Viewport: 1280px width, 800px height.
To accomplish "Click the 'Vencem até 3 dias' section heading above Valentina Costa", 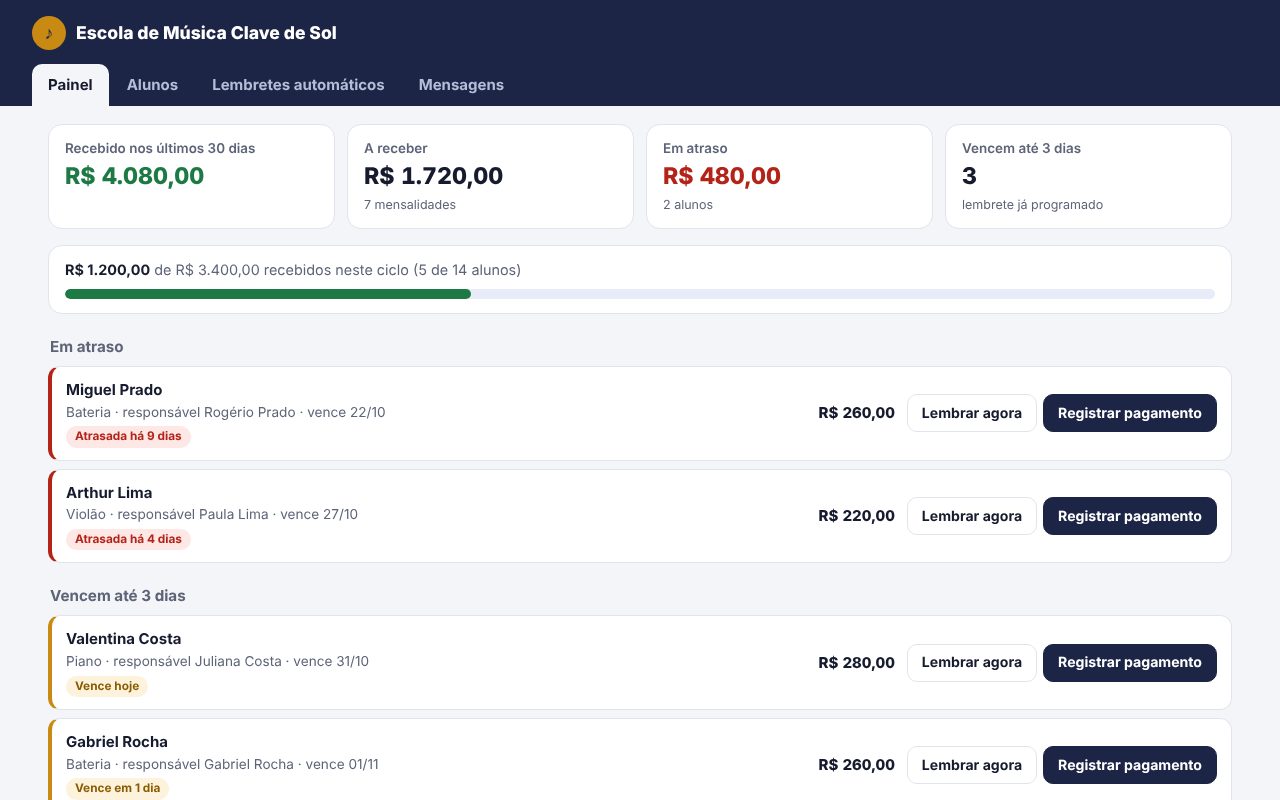I will tap(118, 596).
